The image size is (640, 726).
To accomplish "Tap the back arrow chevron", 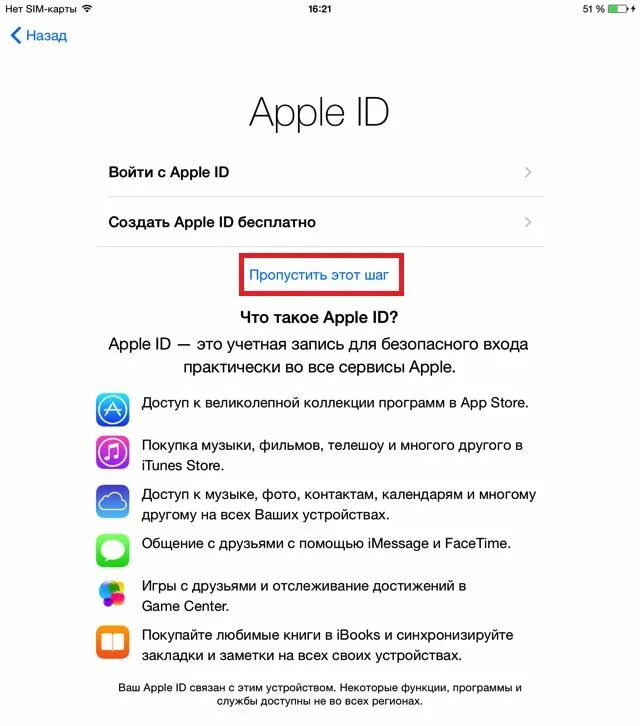I will tap(16, 35).
